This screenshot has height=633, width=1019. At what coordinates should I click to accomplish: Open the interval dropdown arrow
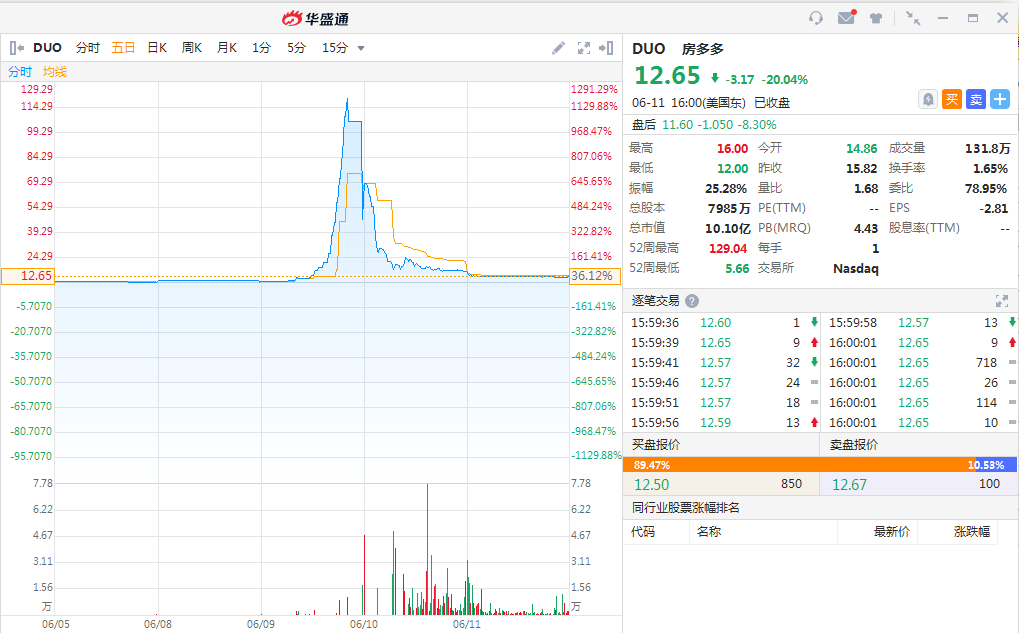pyautogui.click(x=361, y=48)
